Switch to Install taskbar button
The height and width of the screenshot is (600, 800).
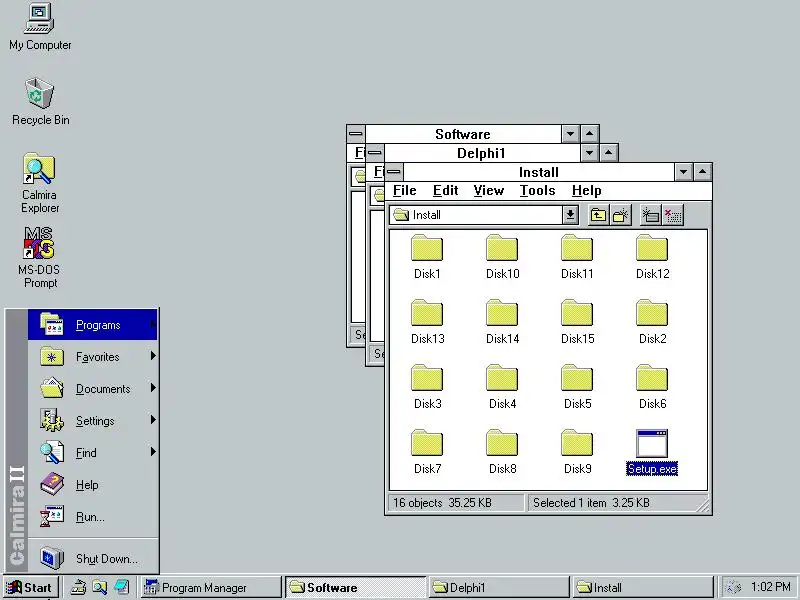[x=643, y=587]
